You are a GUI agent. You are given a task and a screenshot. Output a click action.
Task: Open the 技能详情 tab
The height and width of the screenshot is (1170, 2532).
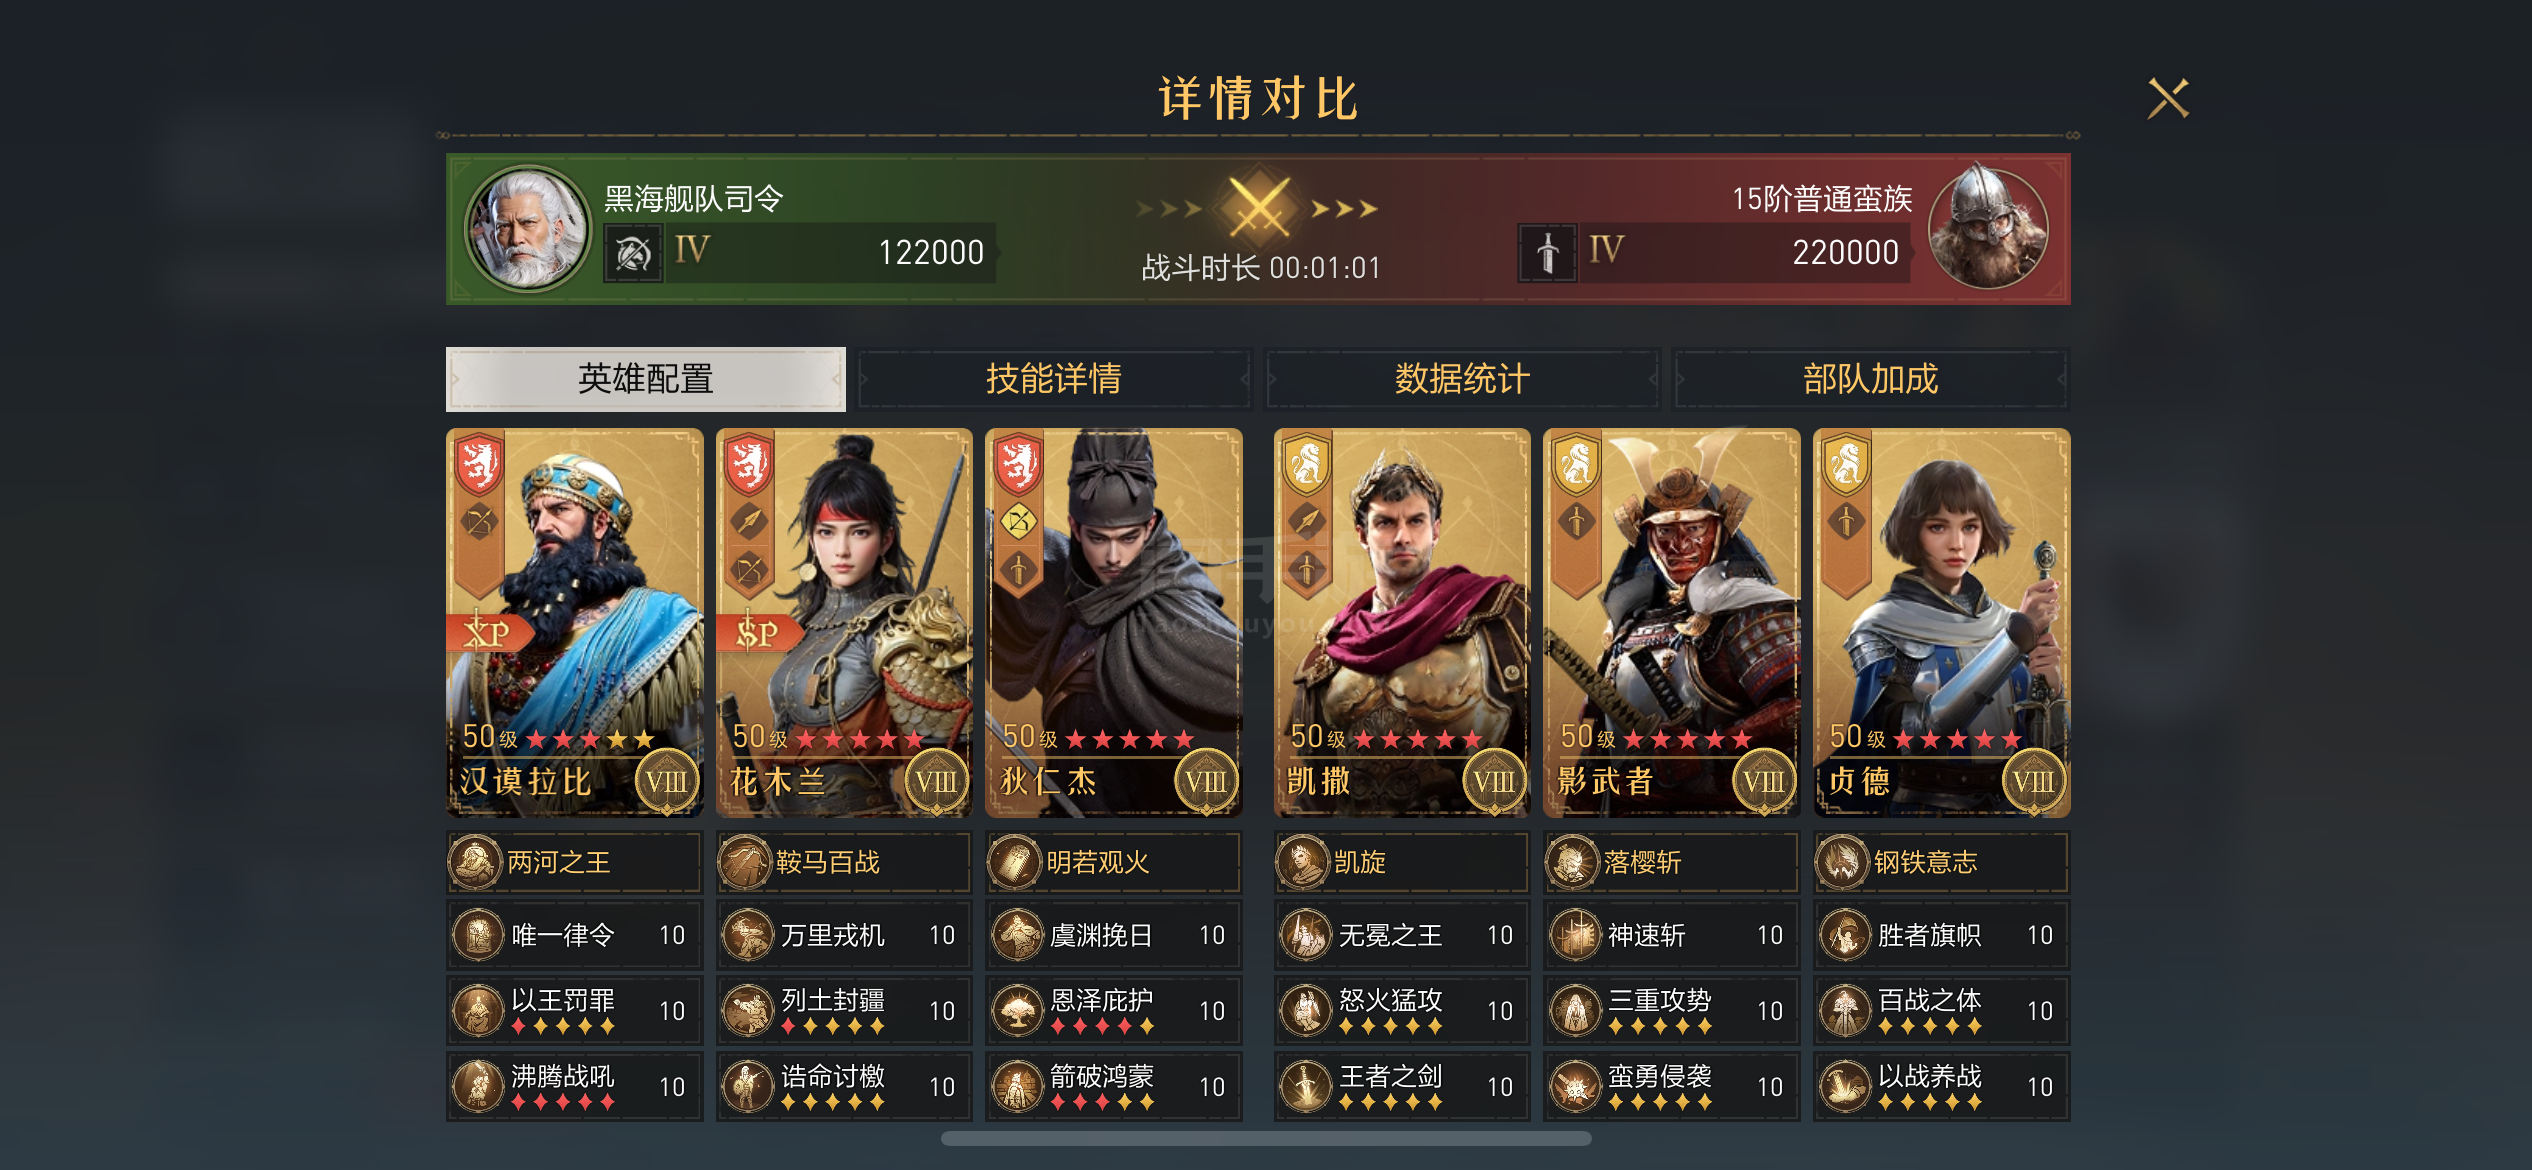[1054, 379]
